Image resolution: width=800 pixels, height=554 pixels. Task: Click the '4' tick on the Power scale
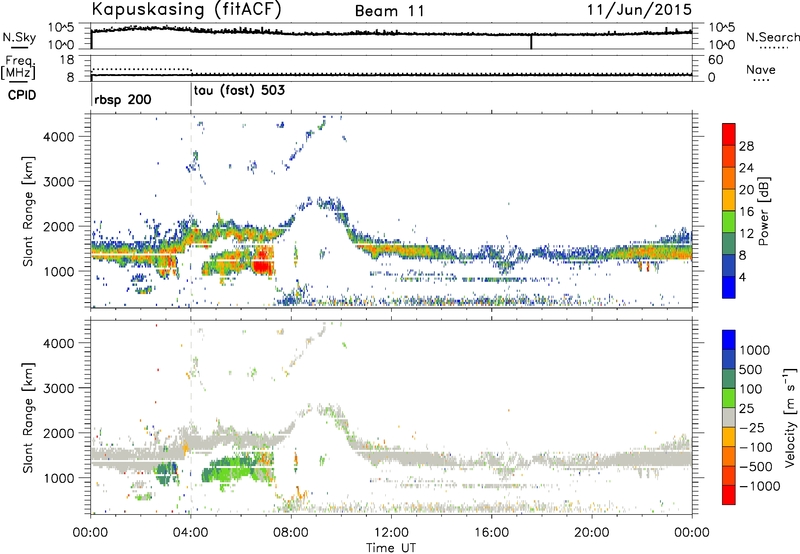742,277
